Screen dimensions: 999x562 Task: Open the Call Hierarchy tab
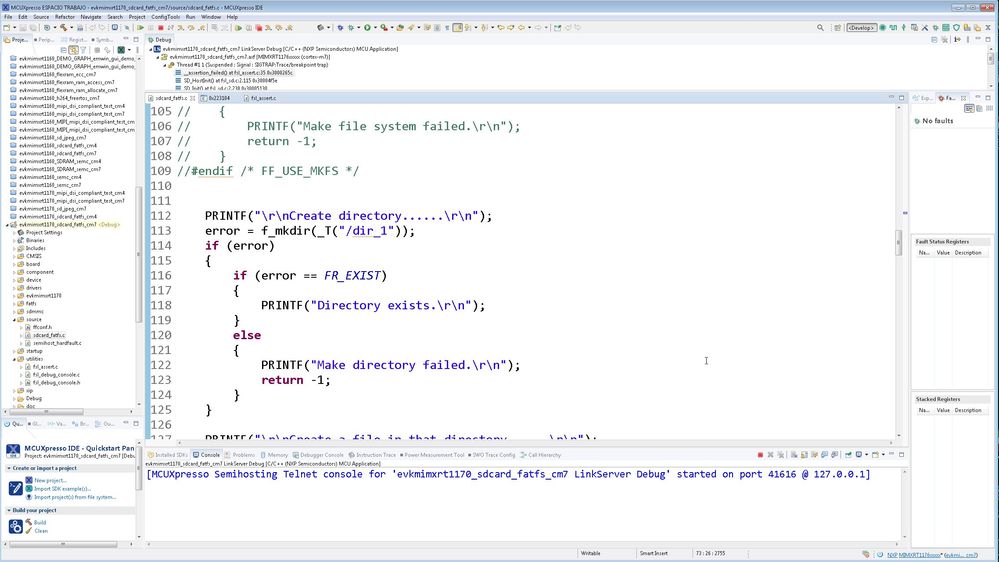click(541, 455)
